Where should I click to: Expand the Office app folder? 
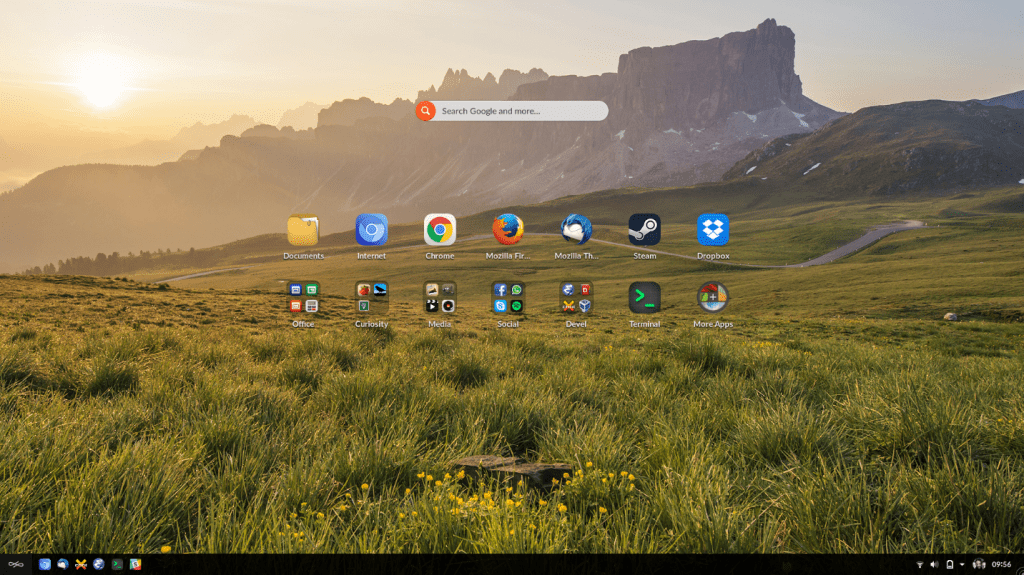(x=303, y=297)
